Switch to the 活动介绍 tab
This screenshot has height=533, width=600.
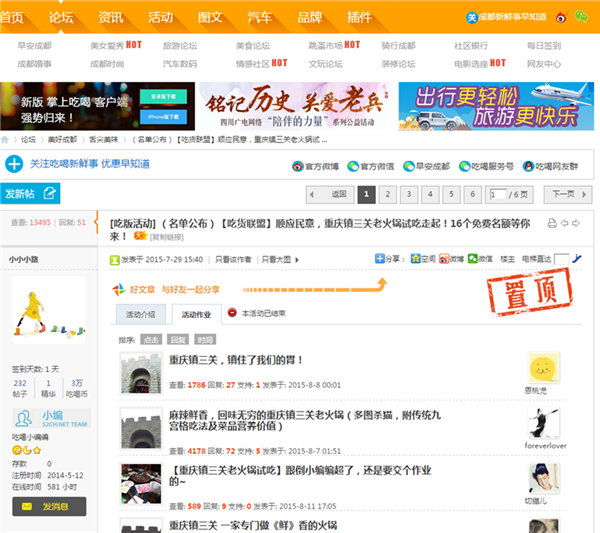pos(140,315)
